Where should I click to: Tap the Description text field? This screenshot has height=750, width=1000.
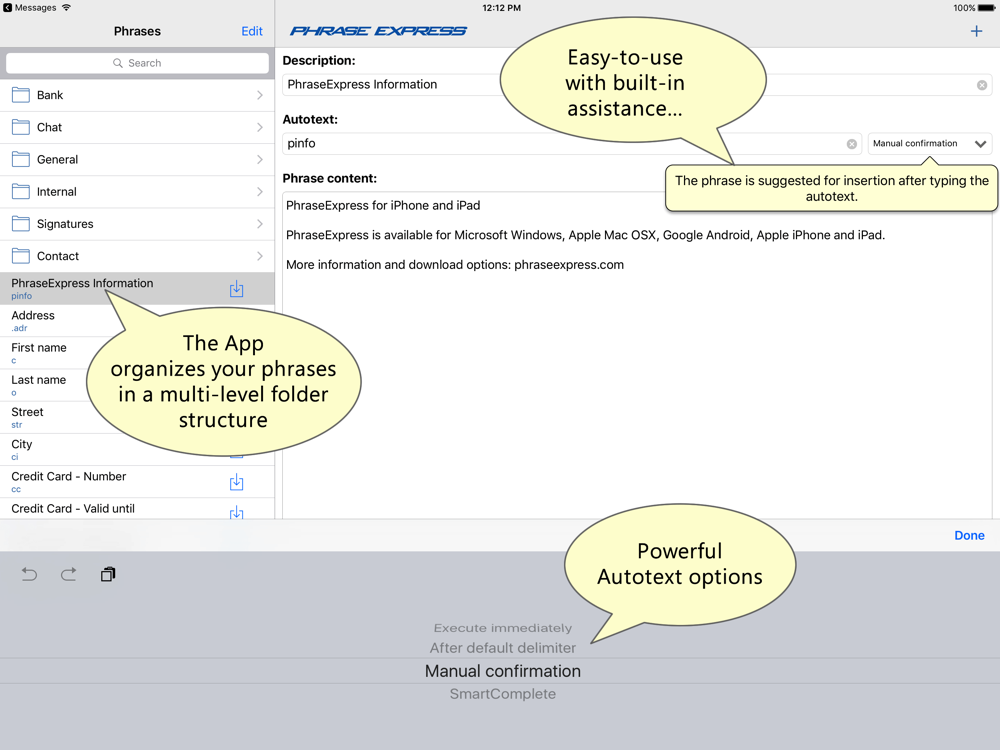click(636, 85)
